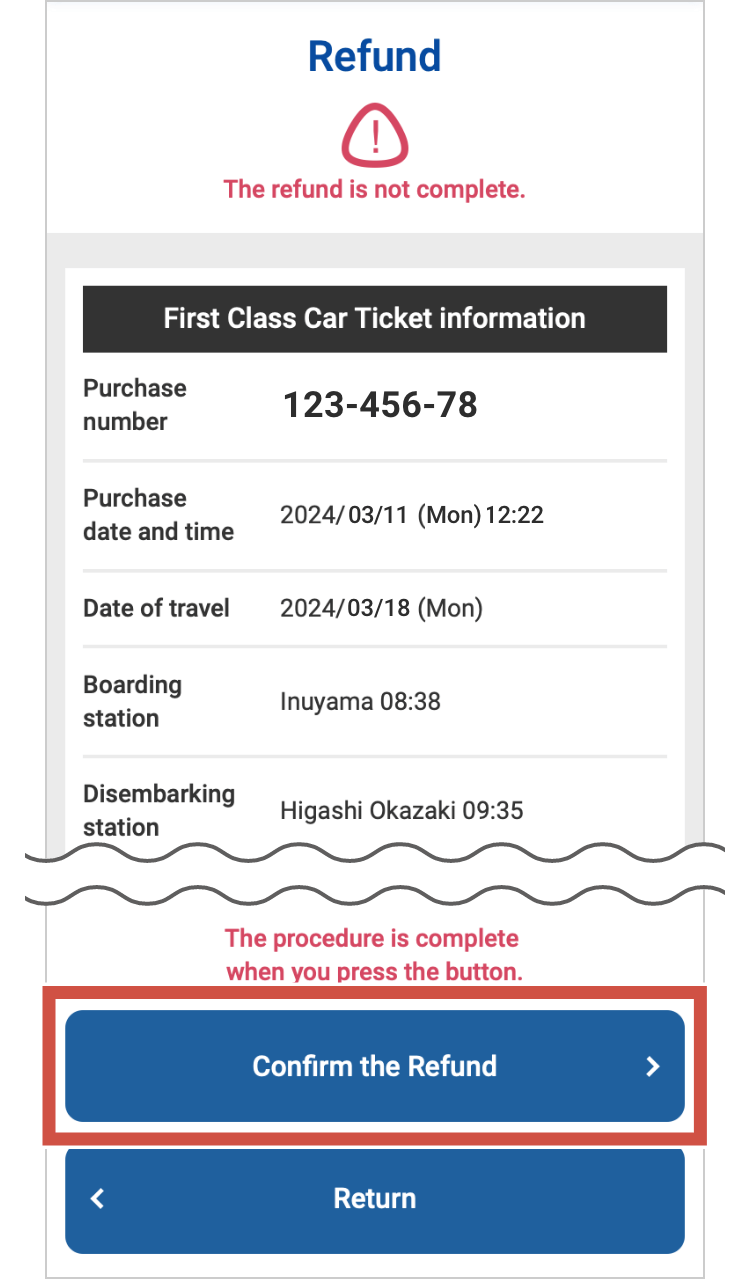This screenshot has height=1279, width=750.
Task: Click the Disembarking station label
Action: tap(158, 810)
